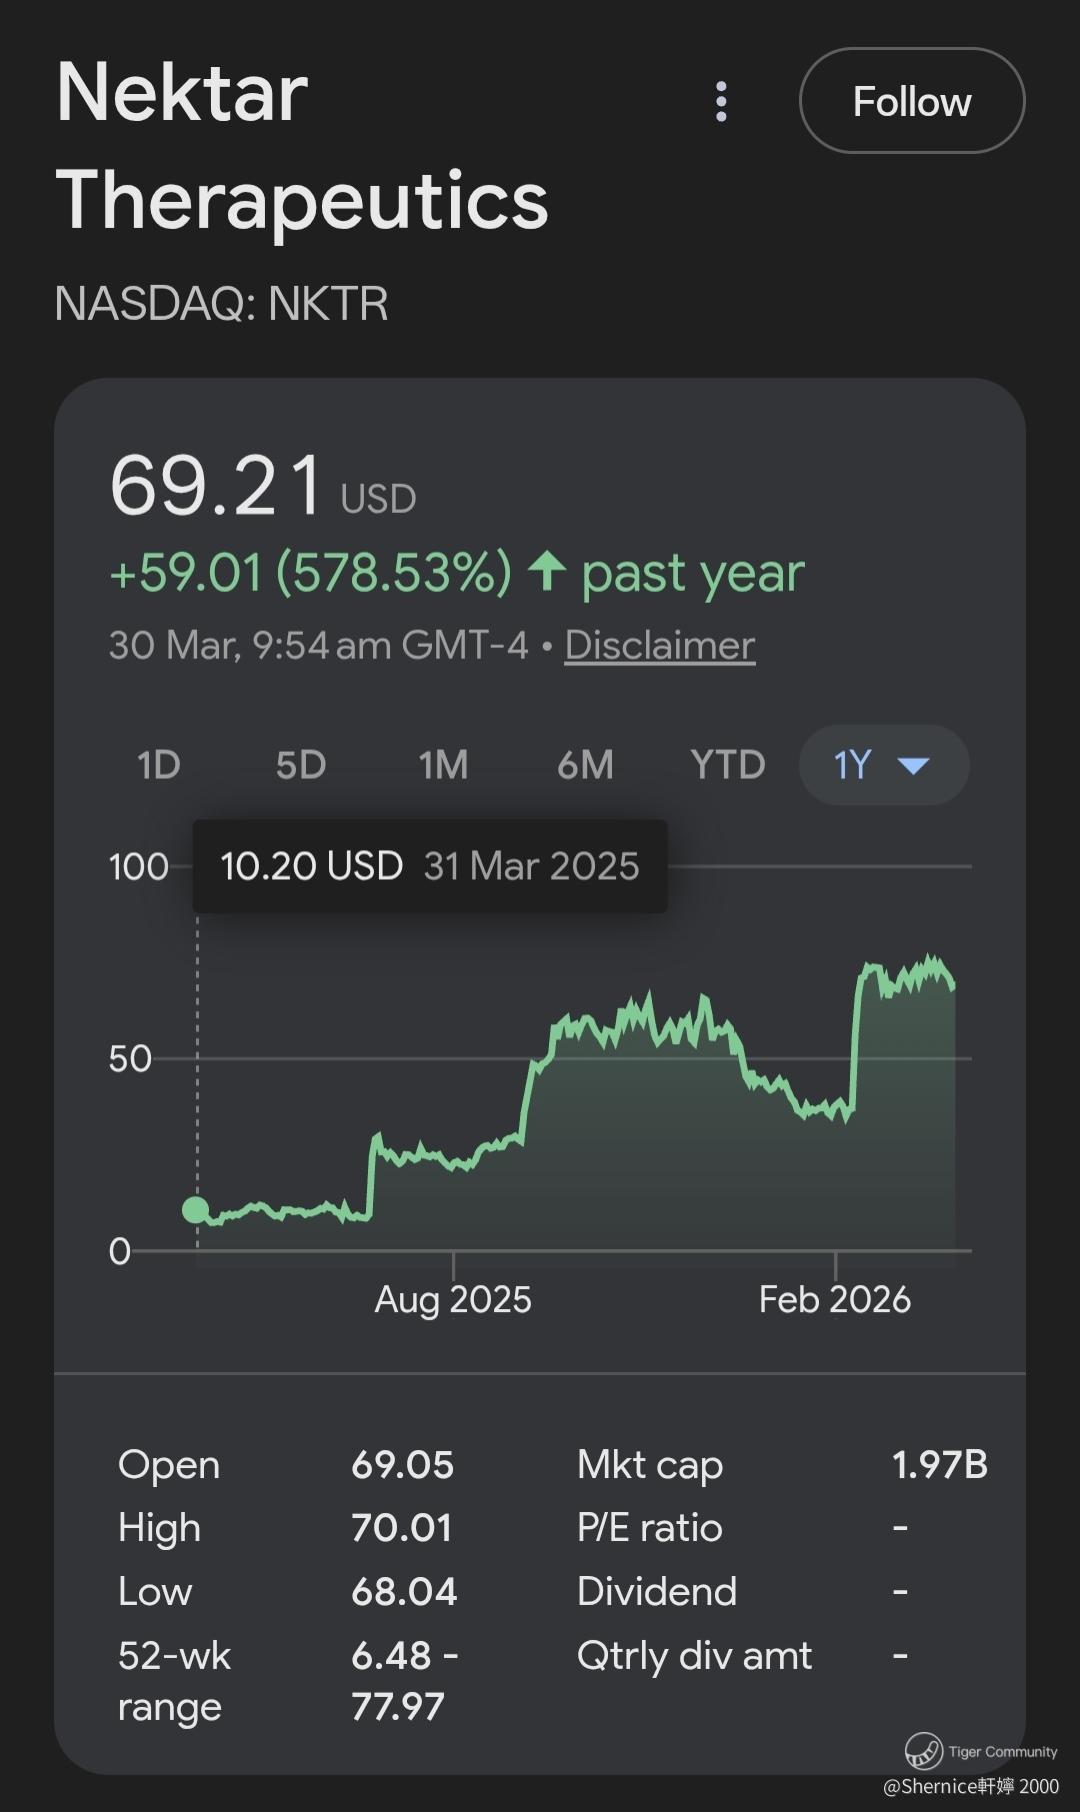1080x1812 pixels.
Task: Click the 10.20 USD chart tooltip
Action: [430, 866]
